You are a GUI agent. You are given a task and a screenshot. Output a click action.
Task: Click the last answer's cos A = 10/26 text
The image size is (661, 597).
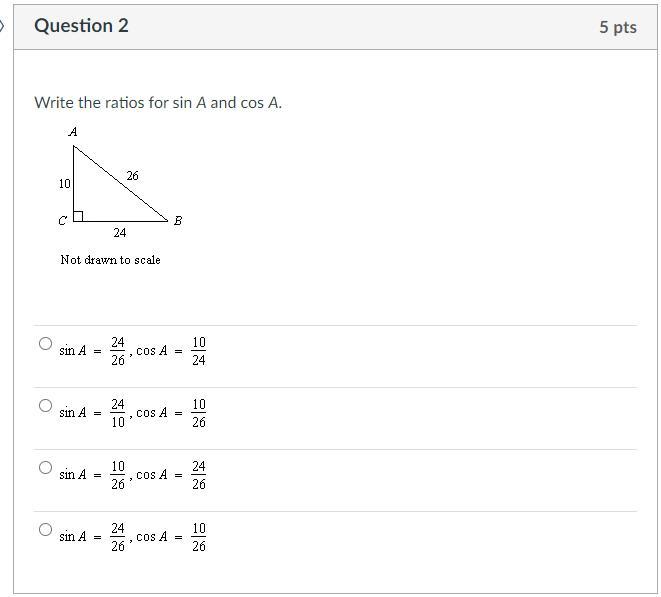coord(171,537)
